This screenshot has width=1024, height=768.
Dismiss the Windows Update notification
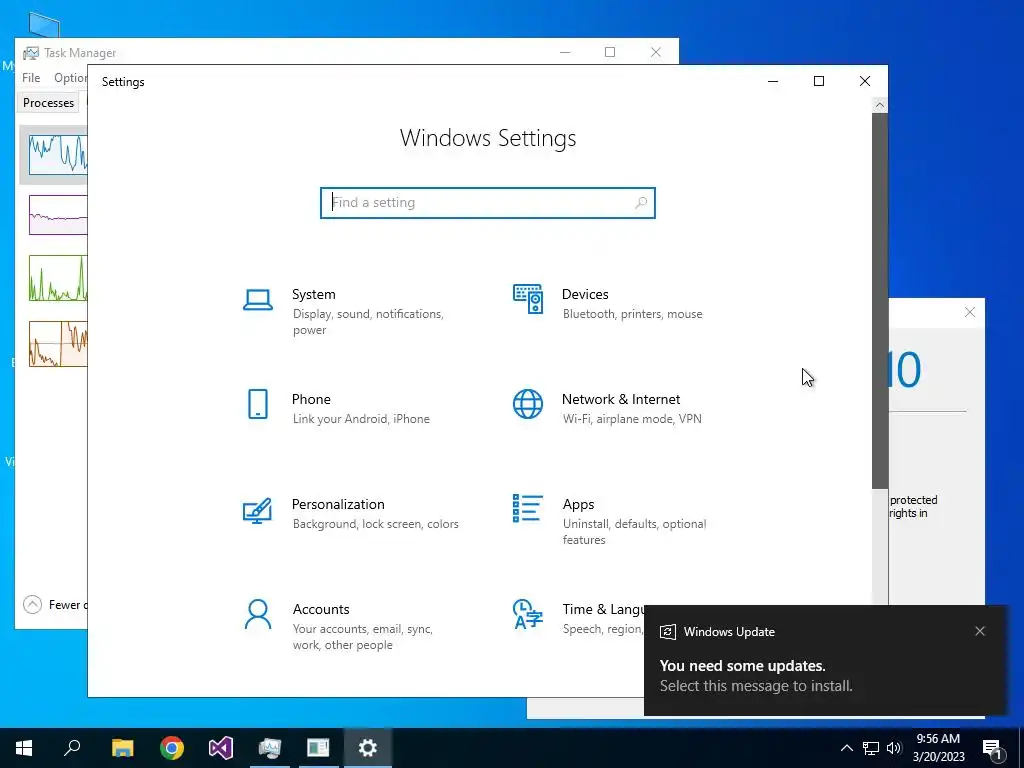980,631
